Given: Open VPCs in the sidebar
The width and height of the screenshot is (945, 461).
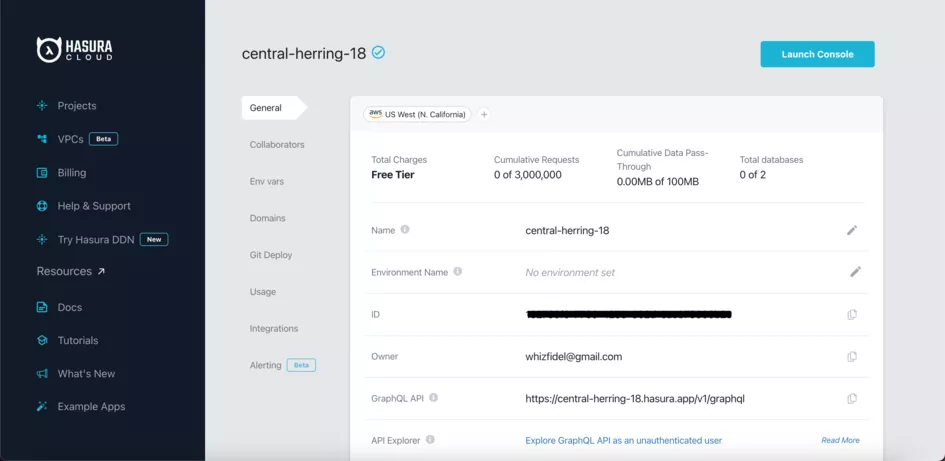Looking at the screenshot, I should coord(71,139).
